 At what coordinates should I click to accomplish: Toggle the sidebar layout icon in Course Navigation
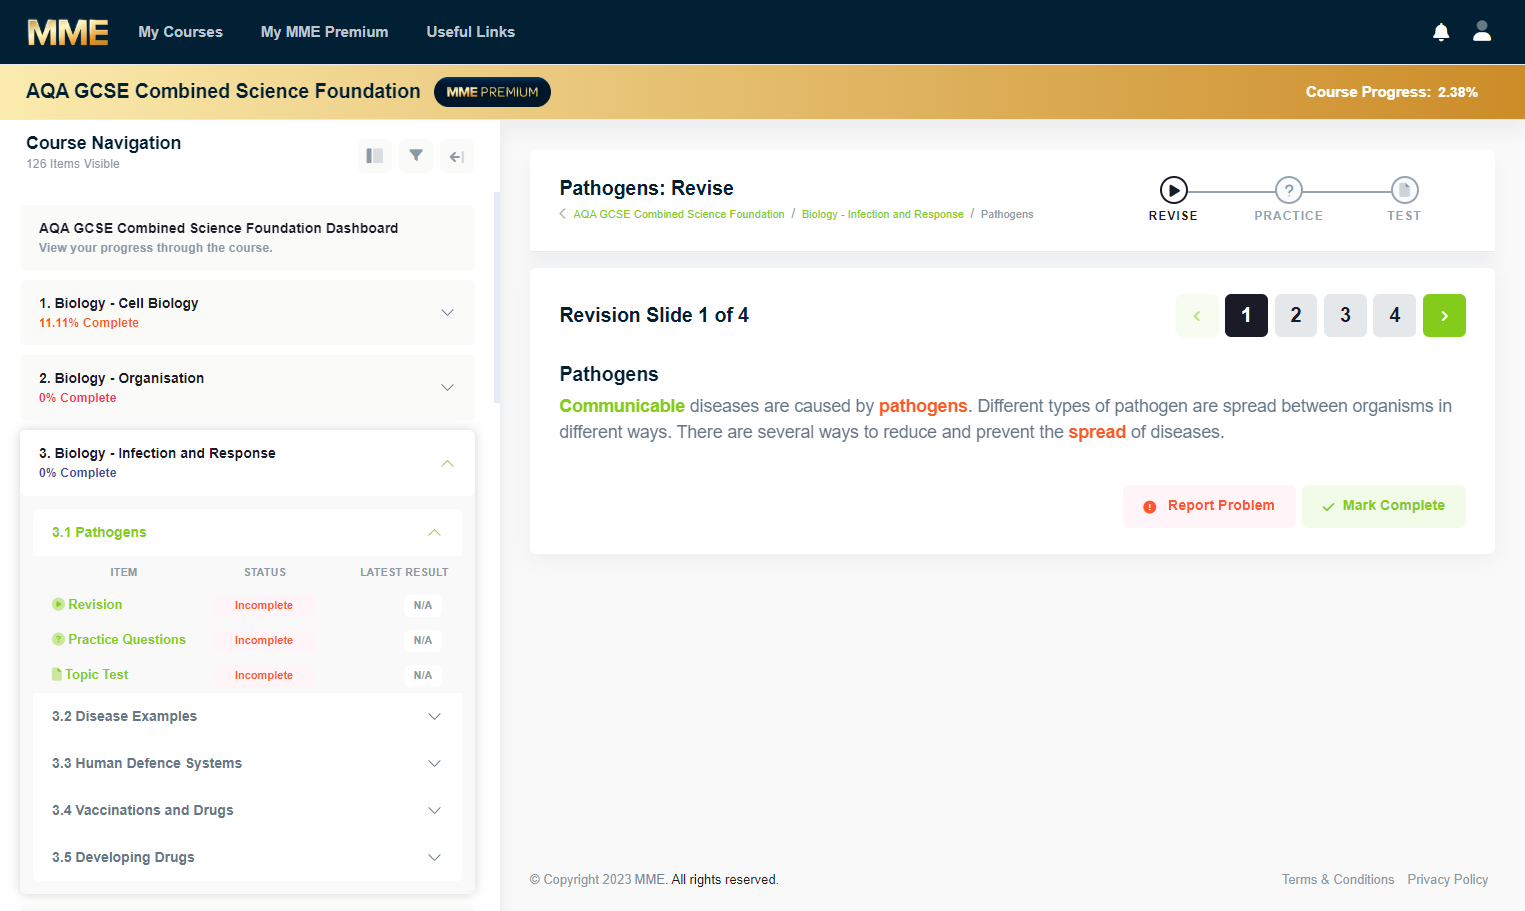point(375,156)
